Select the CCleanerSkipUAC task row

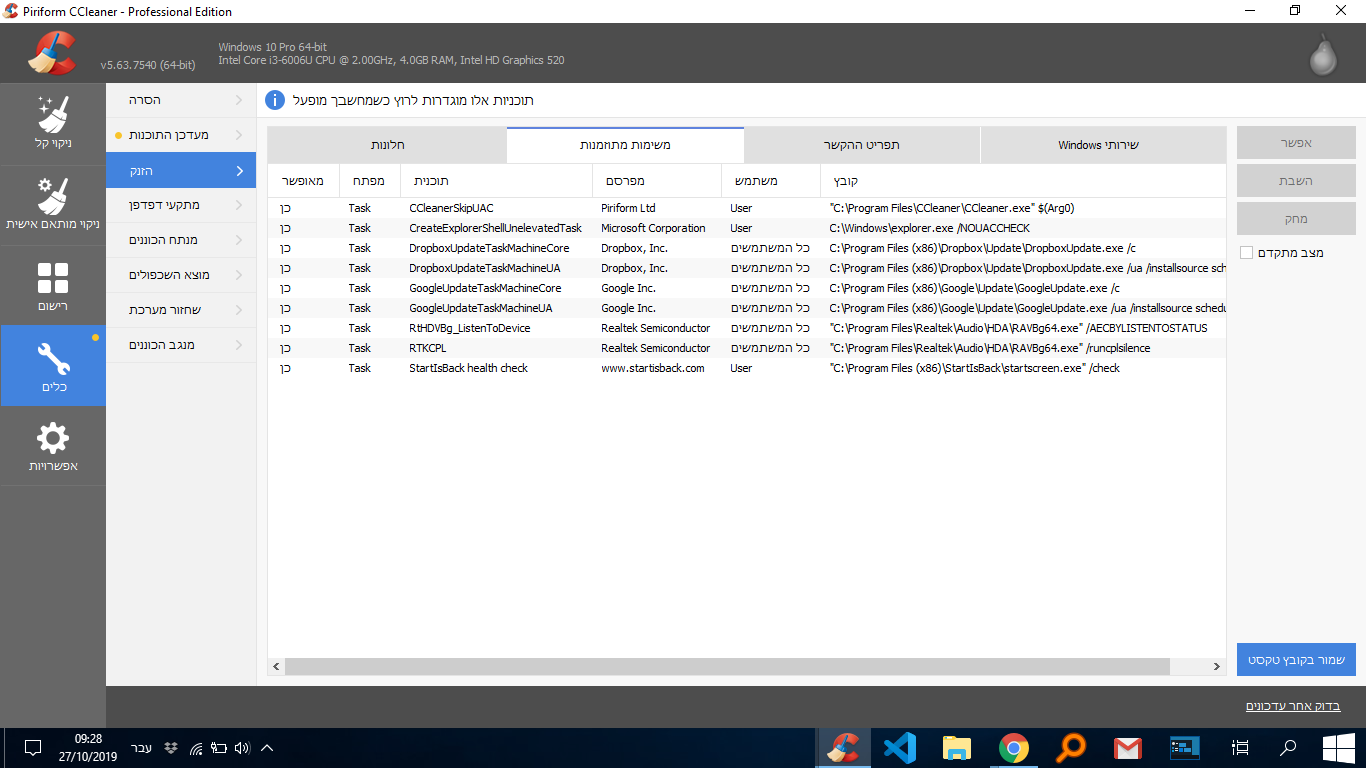pos(747,208)
